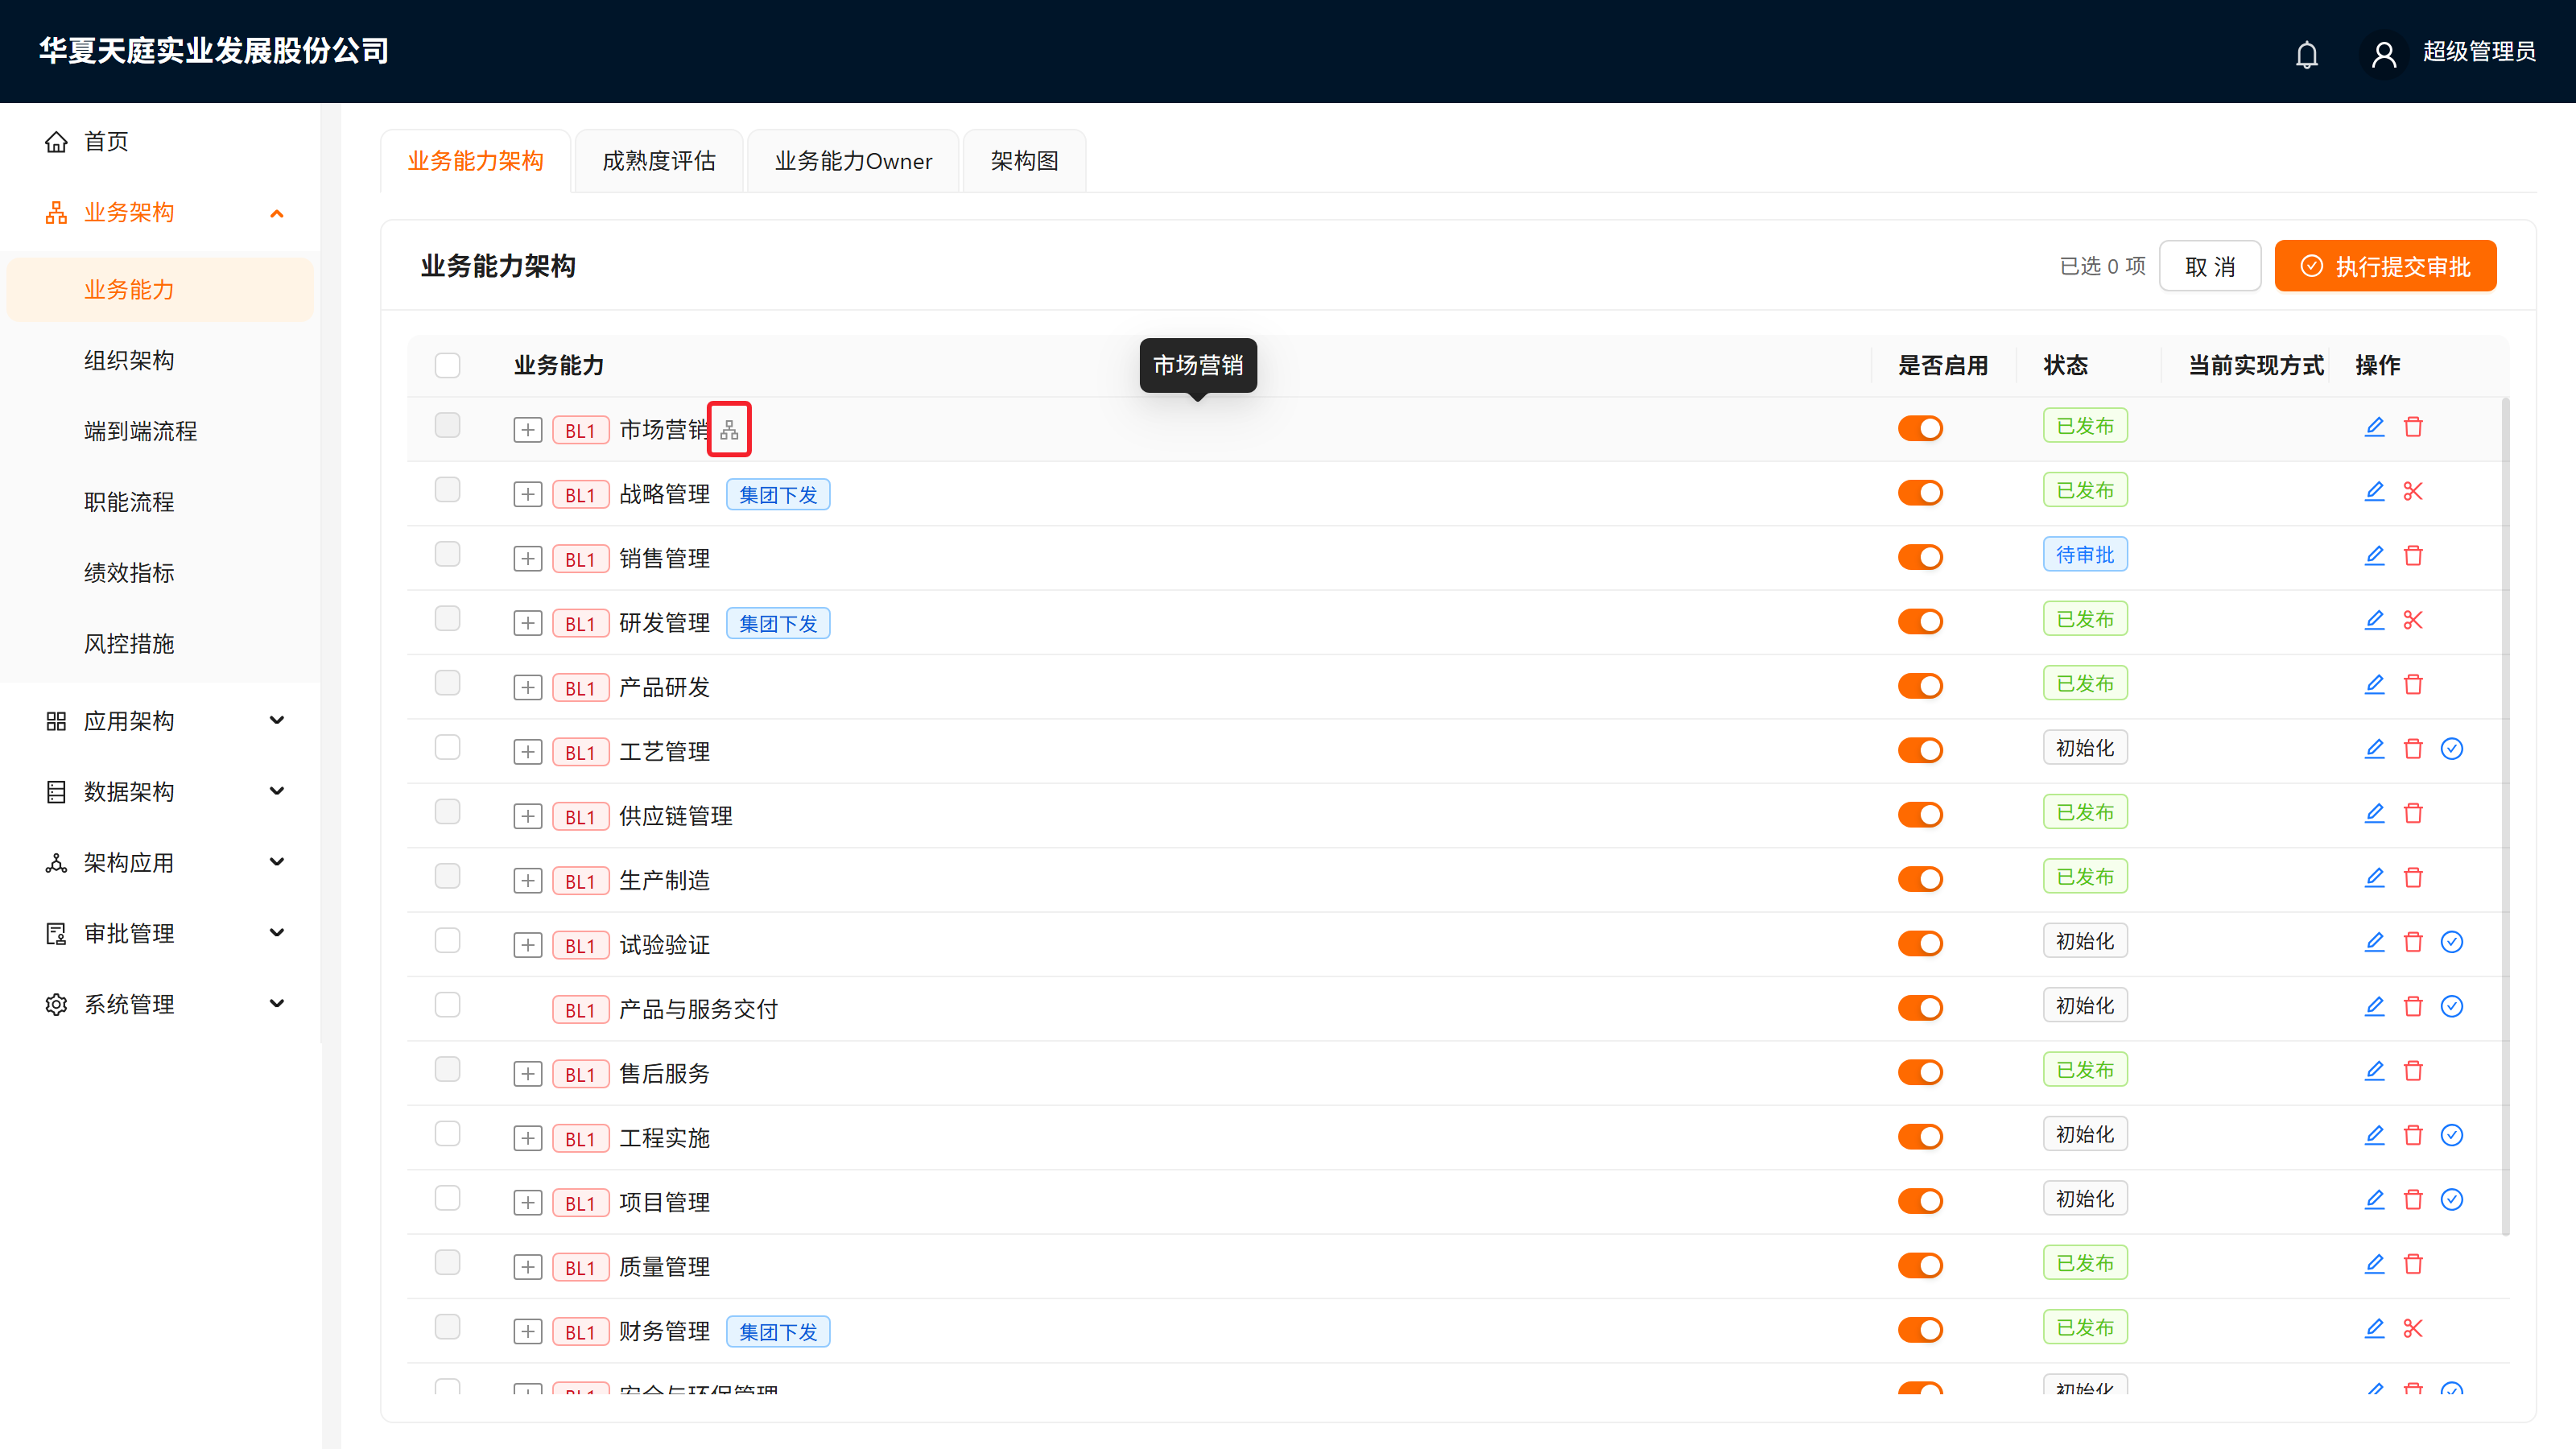The image size is (2576, 1449).
Task: Expand the 售后服务 tree row
Action: click(527, 1074)
